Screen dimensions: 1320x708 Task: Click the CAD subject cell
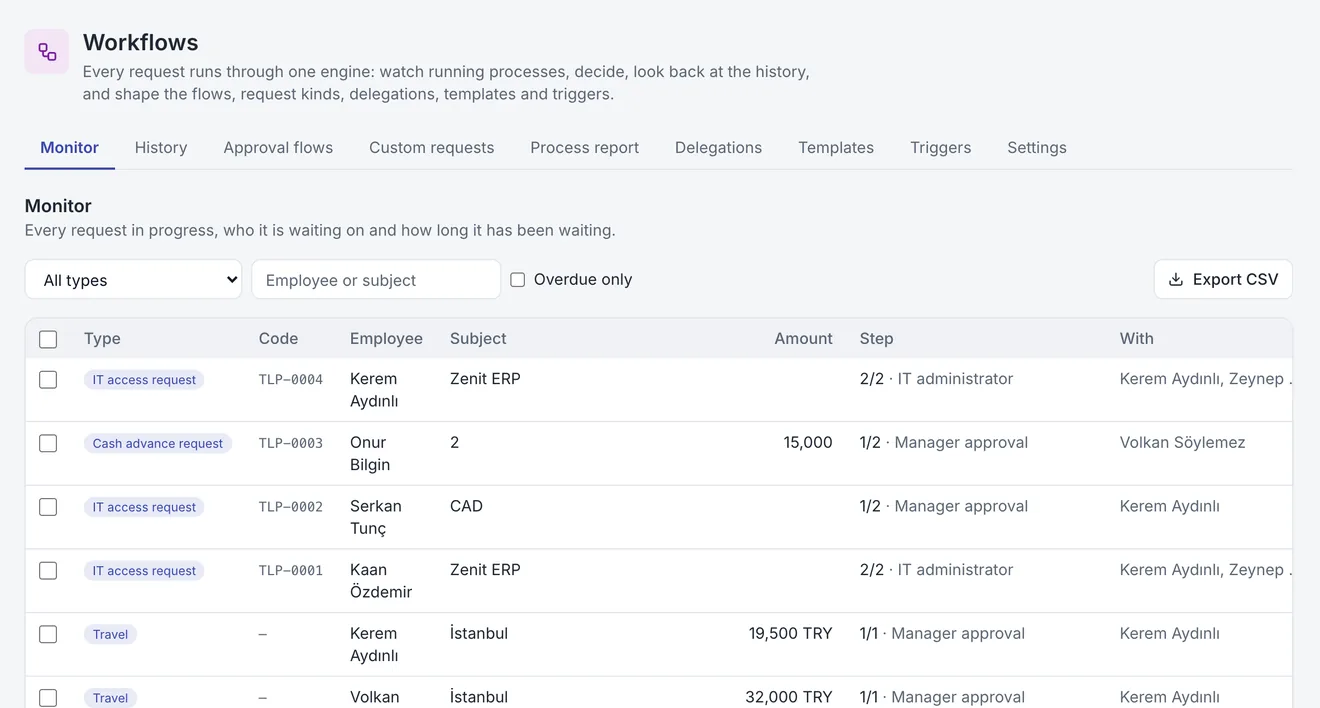[466, 506]
